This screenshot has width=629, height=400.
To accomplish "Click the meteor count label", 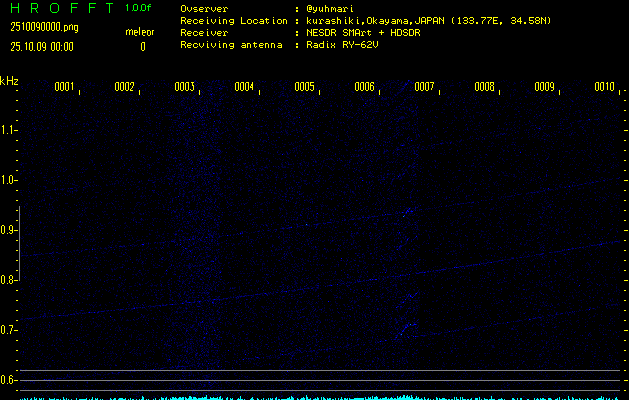I will tap(139, 32).
